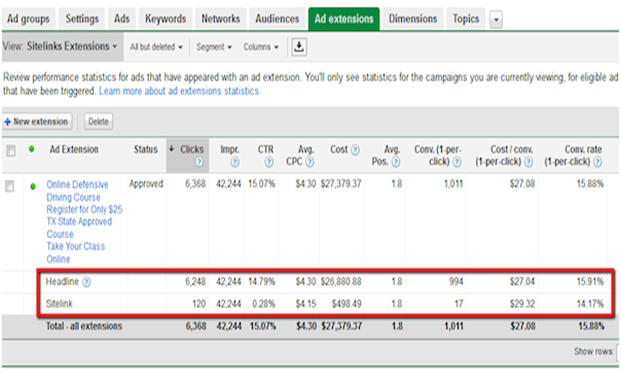Open help icon under Impr. column
This screenshot has height=378, width=621.
[x=235, y=162]
